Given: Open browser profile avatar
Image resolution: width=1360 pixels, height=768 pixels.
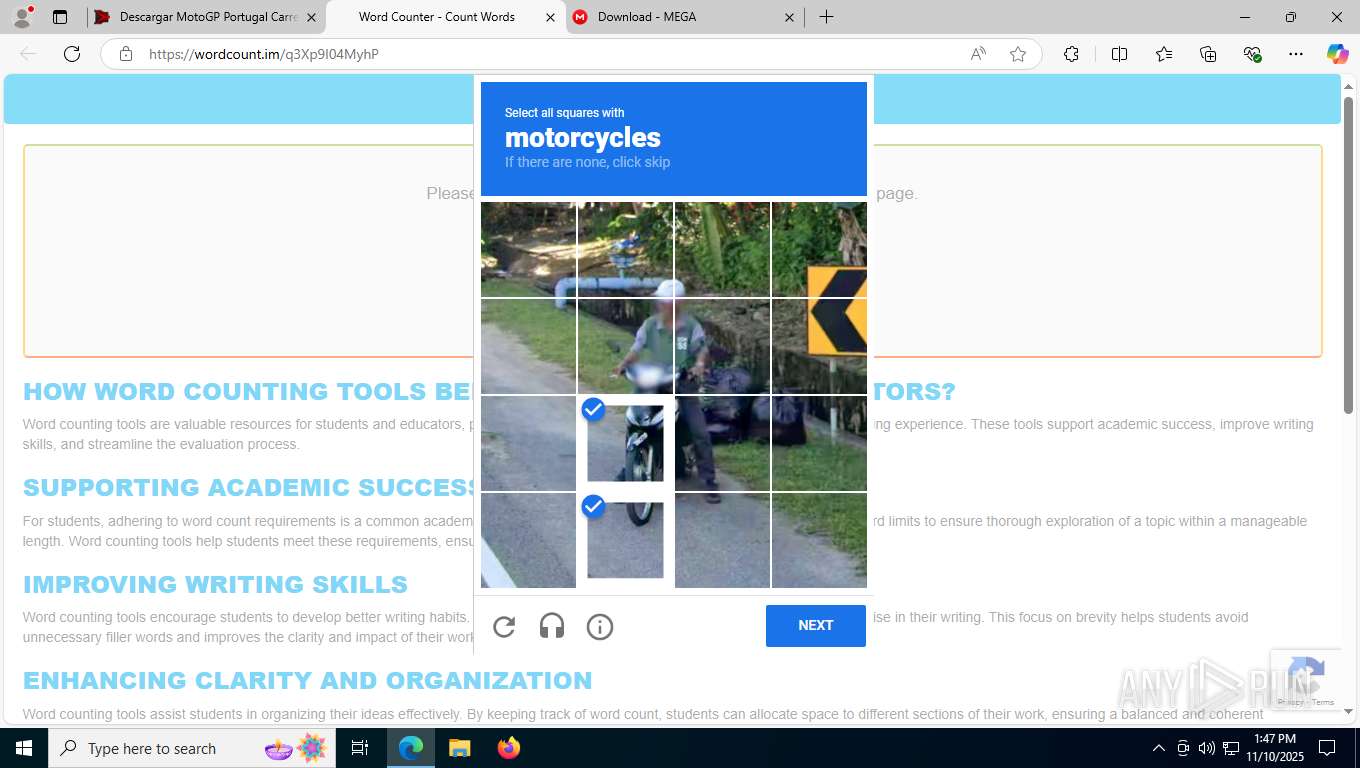Looking at the screenshot, I should 22,17.
